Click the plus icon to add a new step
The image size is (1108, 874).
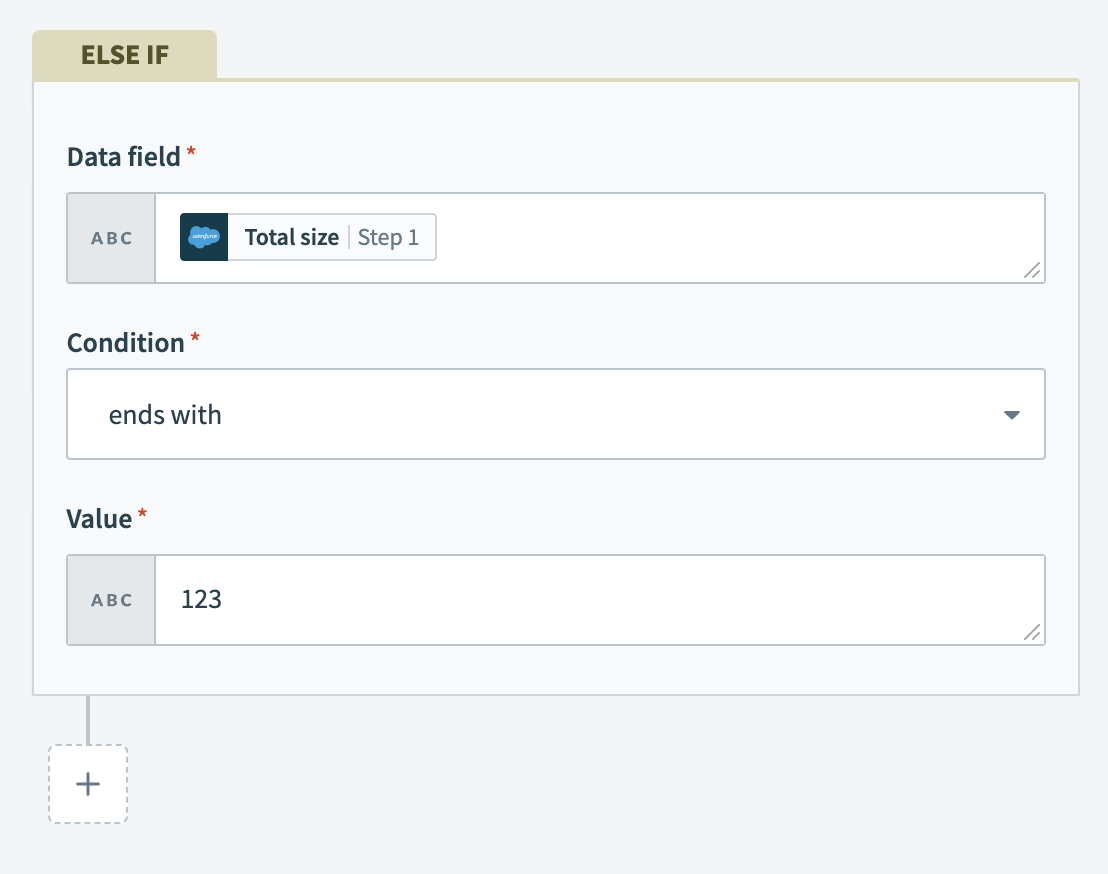[x=87, y=784]
